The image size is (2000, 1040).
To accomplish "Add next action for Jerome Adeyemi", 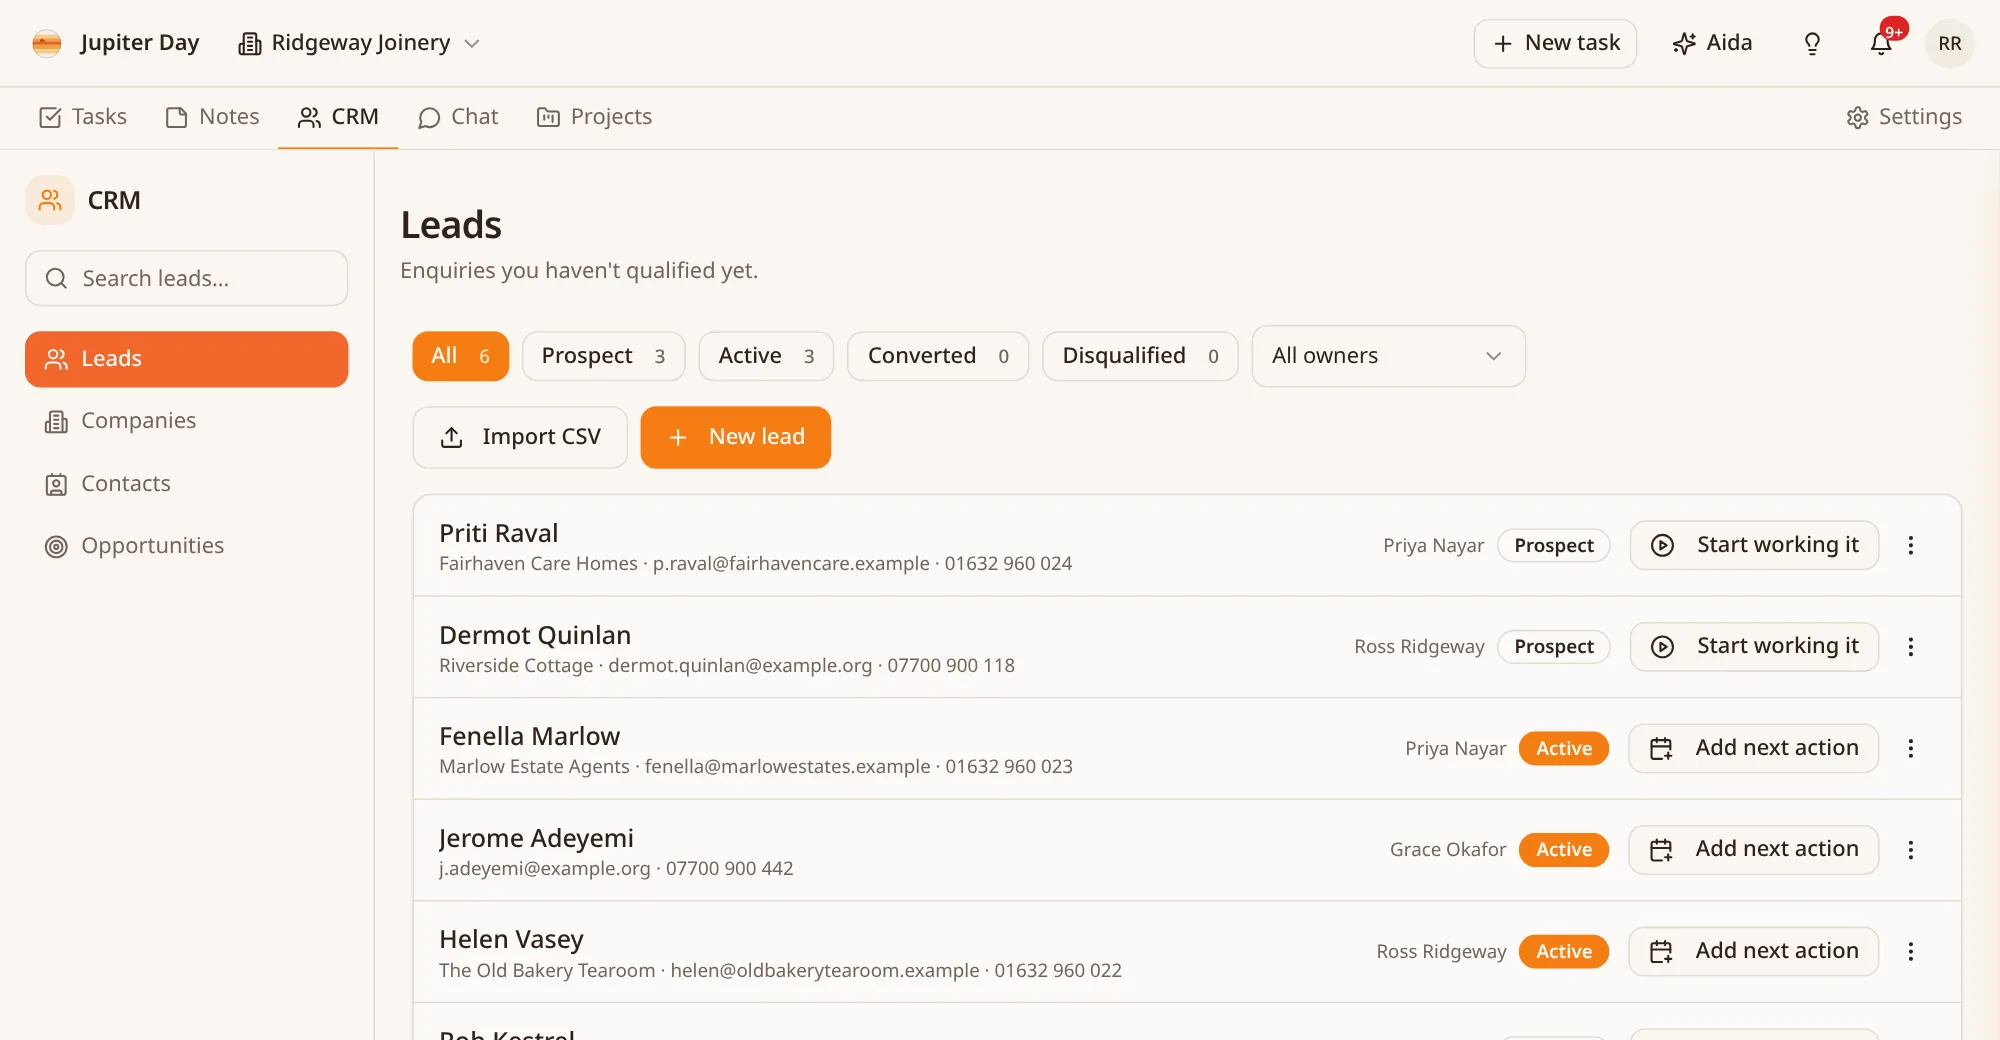I will [1754, 850].
